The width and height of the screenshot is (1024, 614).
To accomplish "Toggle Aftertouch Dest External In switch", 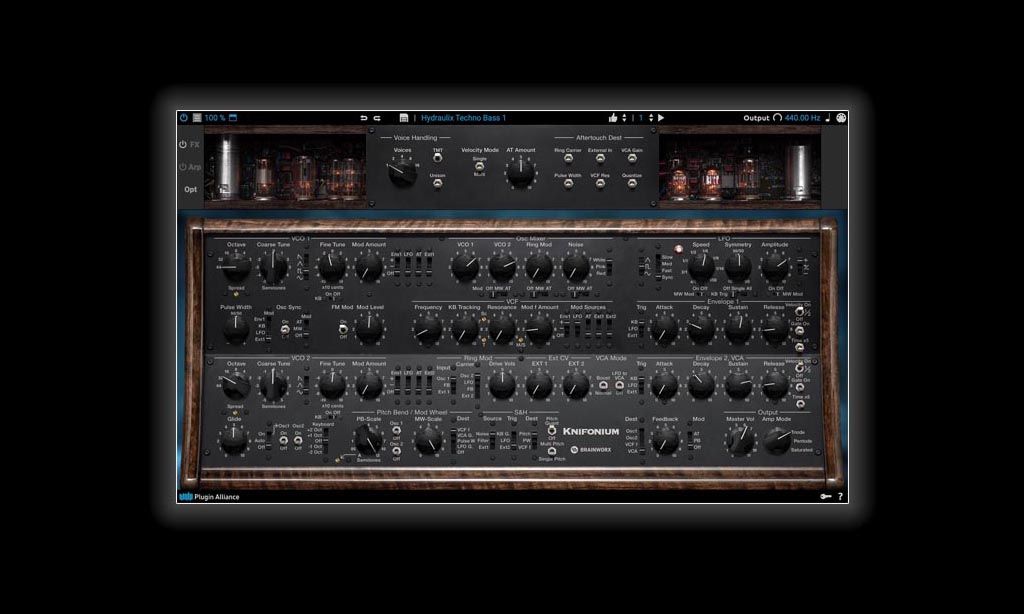I will click(600, 158).
